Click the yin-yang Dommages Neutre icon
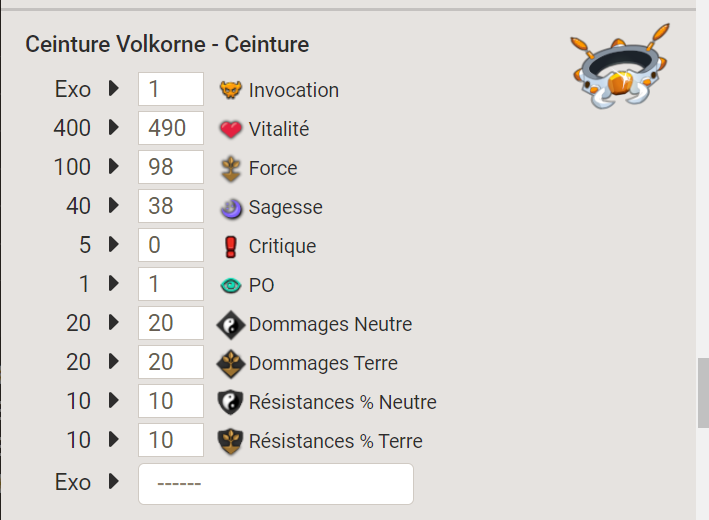 [x=231, y=325]
